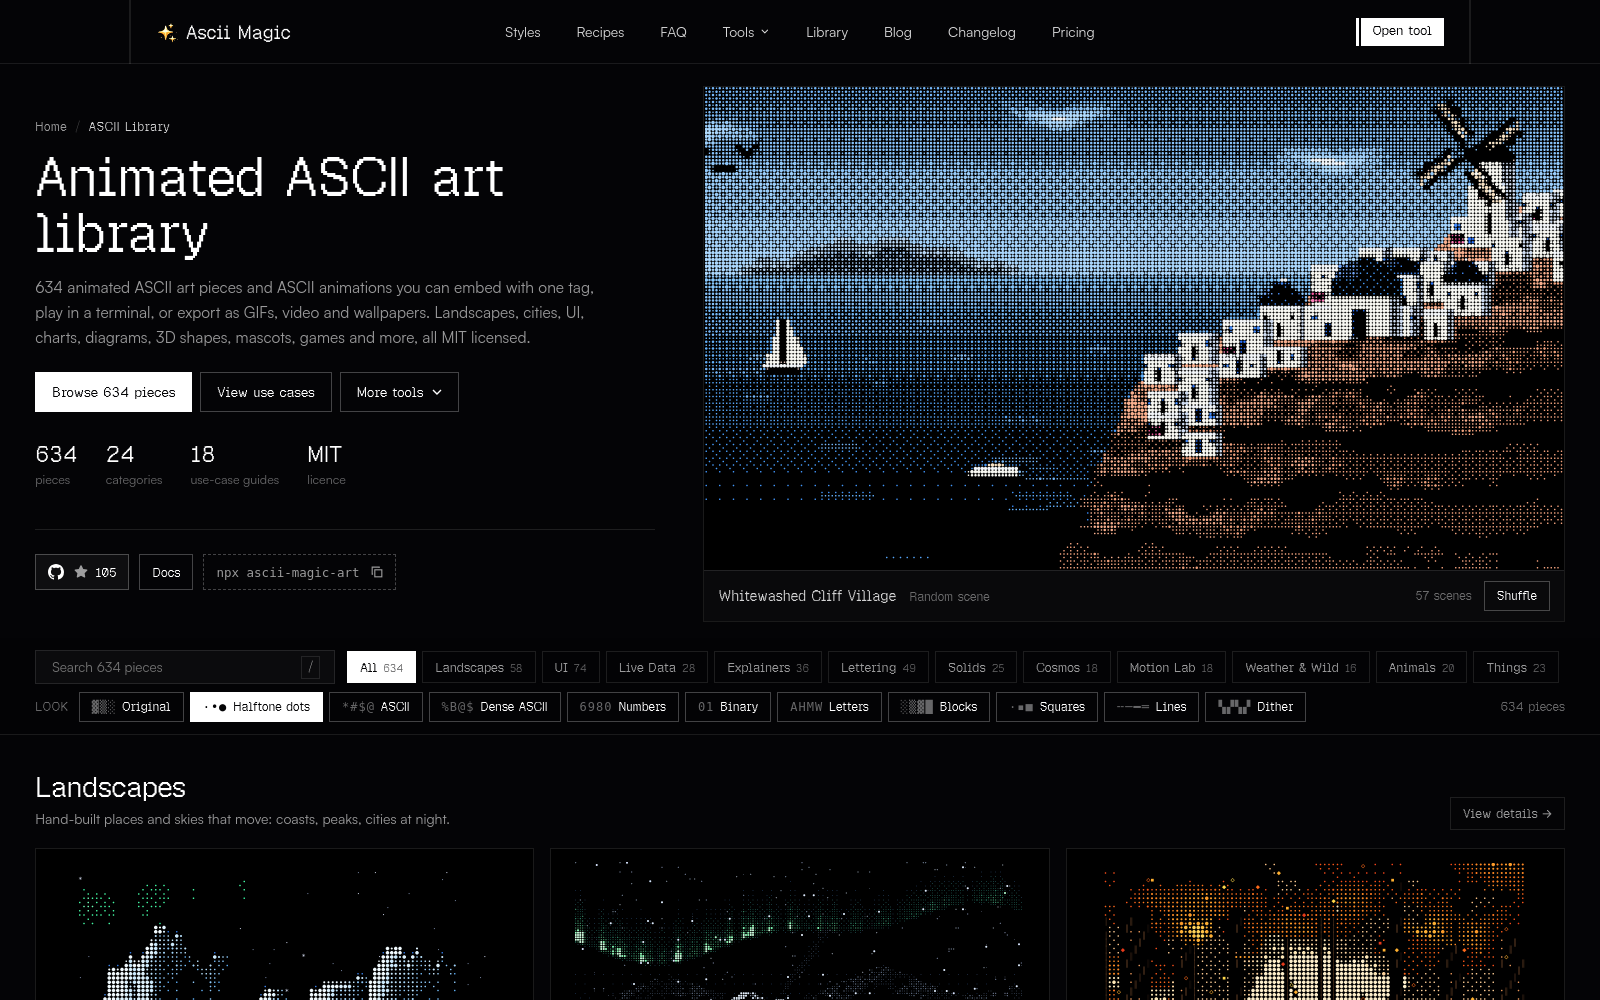Pick the Dither look style
Image resolution: width=1600 pixels, height=1000 pixels.
coord(1255,707)
